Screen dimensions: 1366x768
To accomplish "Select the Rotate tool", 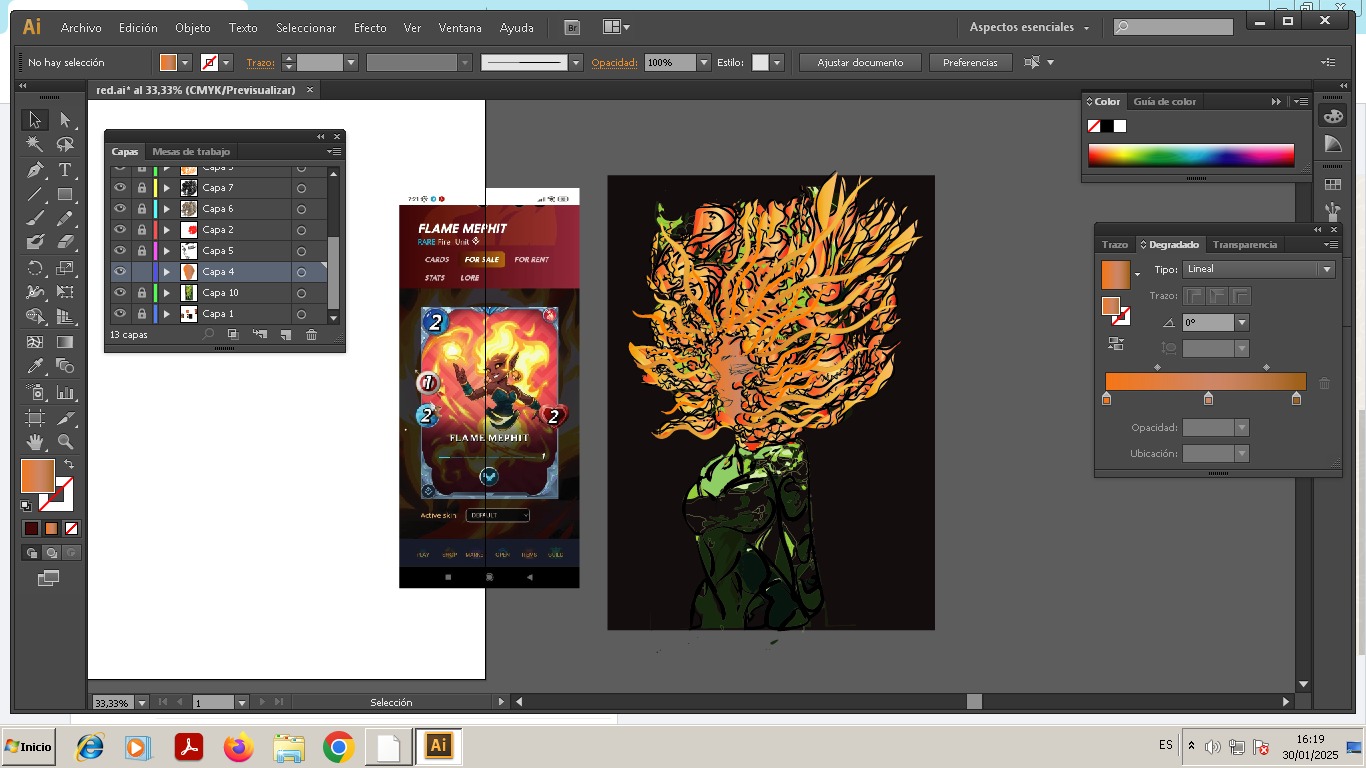I will [35, 267].
